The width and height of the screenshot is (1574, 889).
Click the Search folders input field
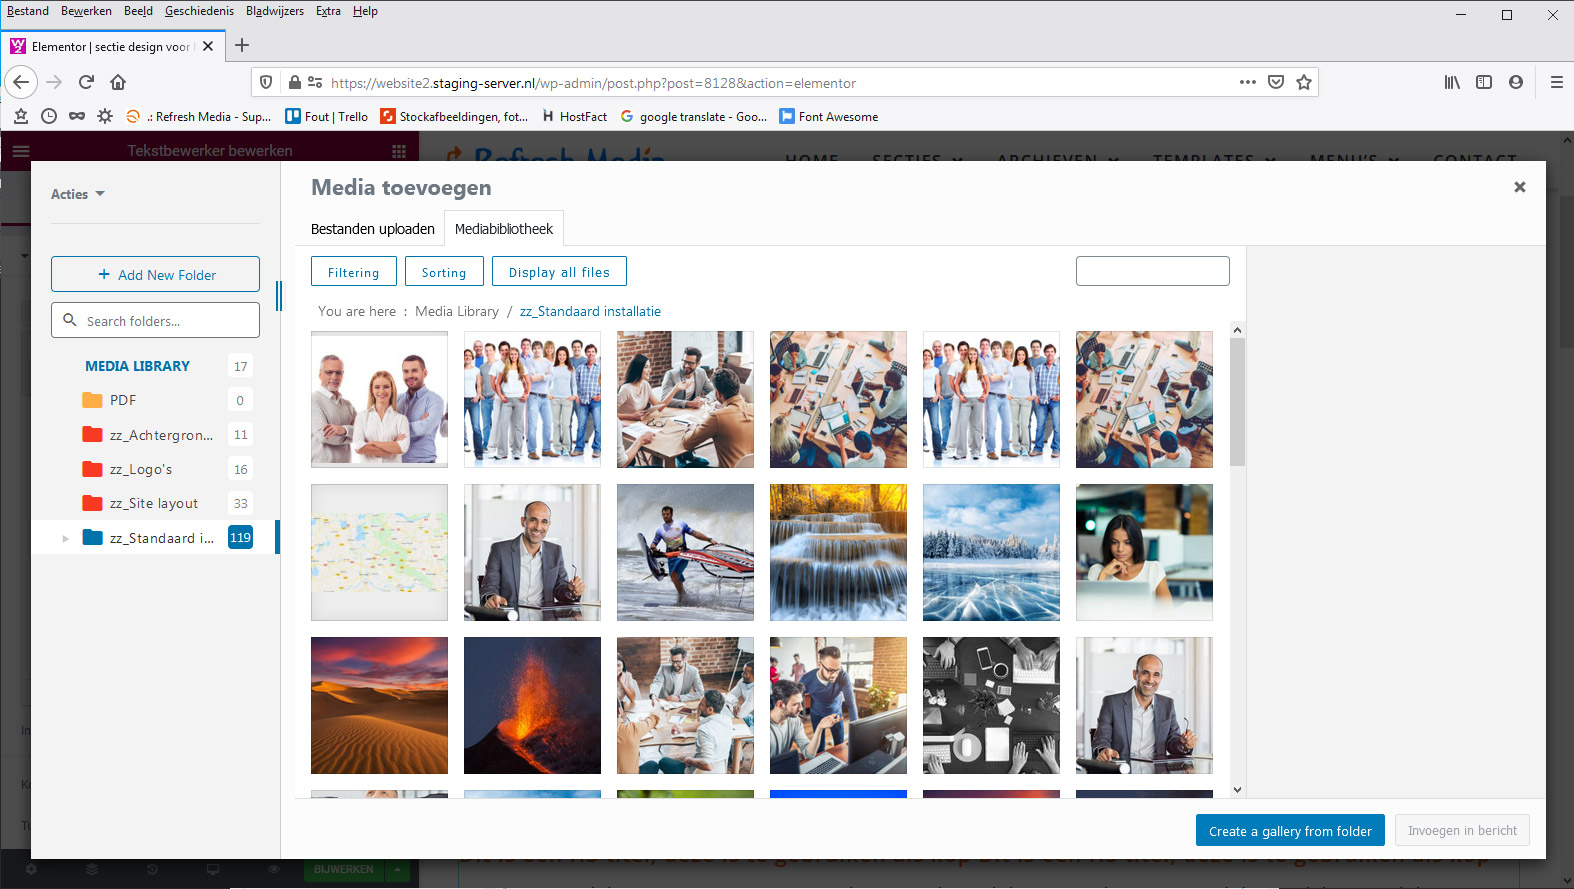tap(165, 321)
